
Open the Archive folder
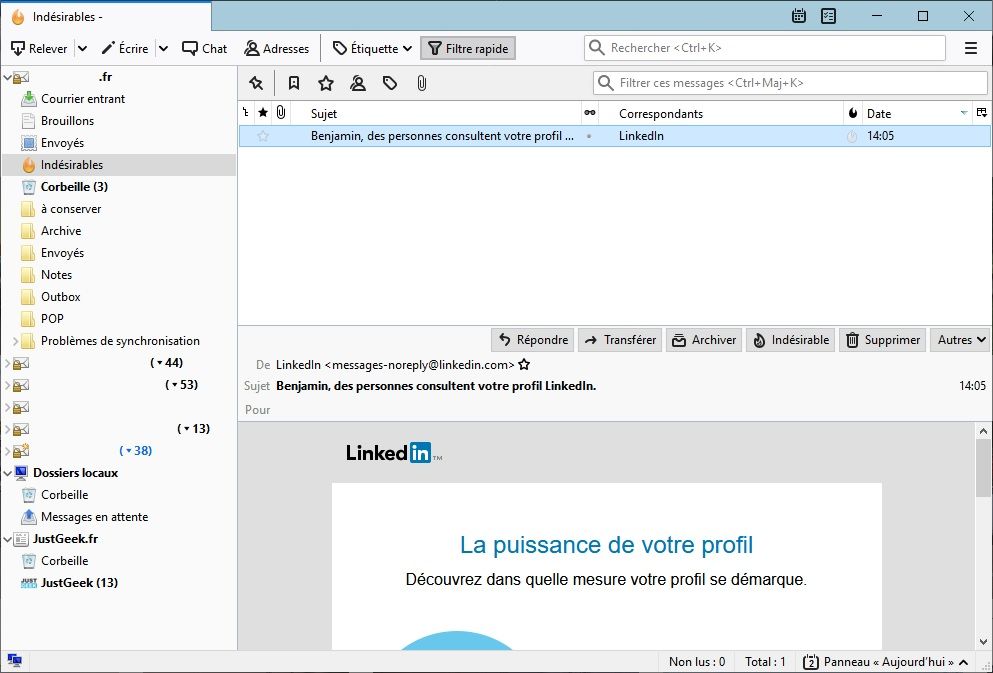point(61,231)
